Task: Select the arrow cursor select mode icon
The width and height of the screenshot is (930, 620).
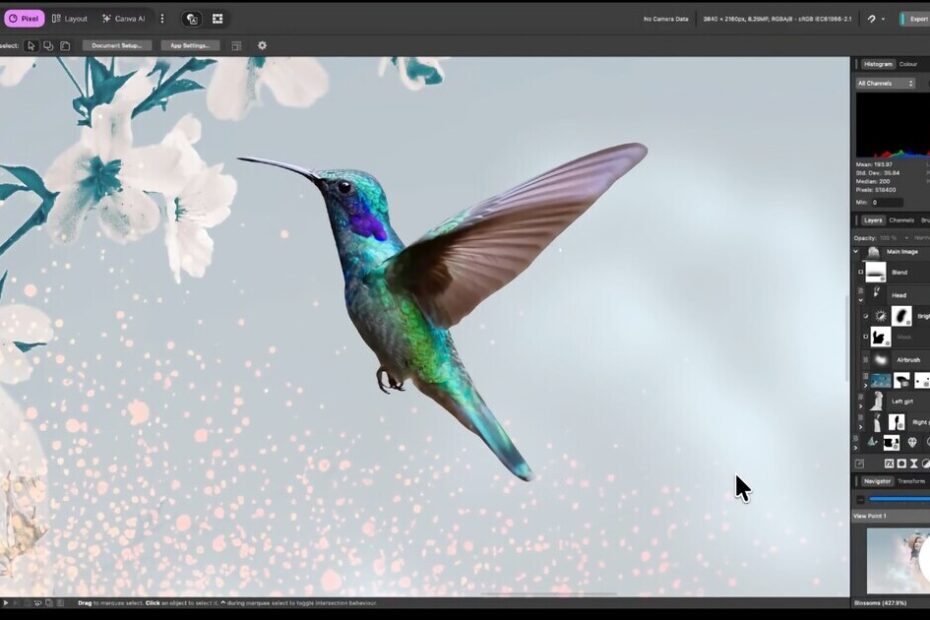Action: 31,45
